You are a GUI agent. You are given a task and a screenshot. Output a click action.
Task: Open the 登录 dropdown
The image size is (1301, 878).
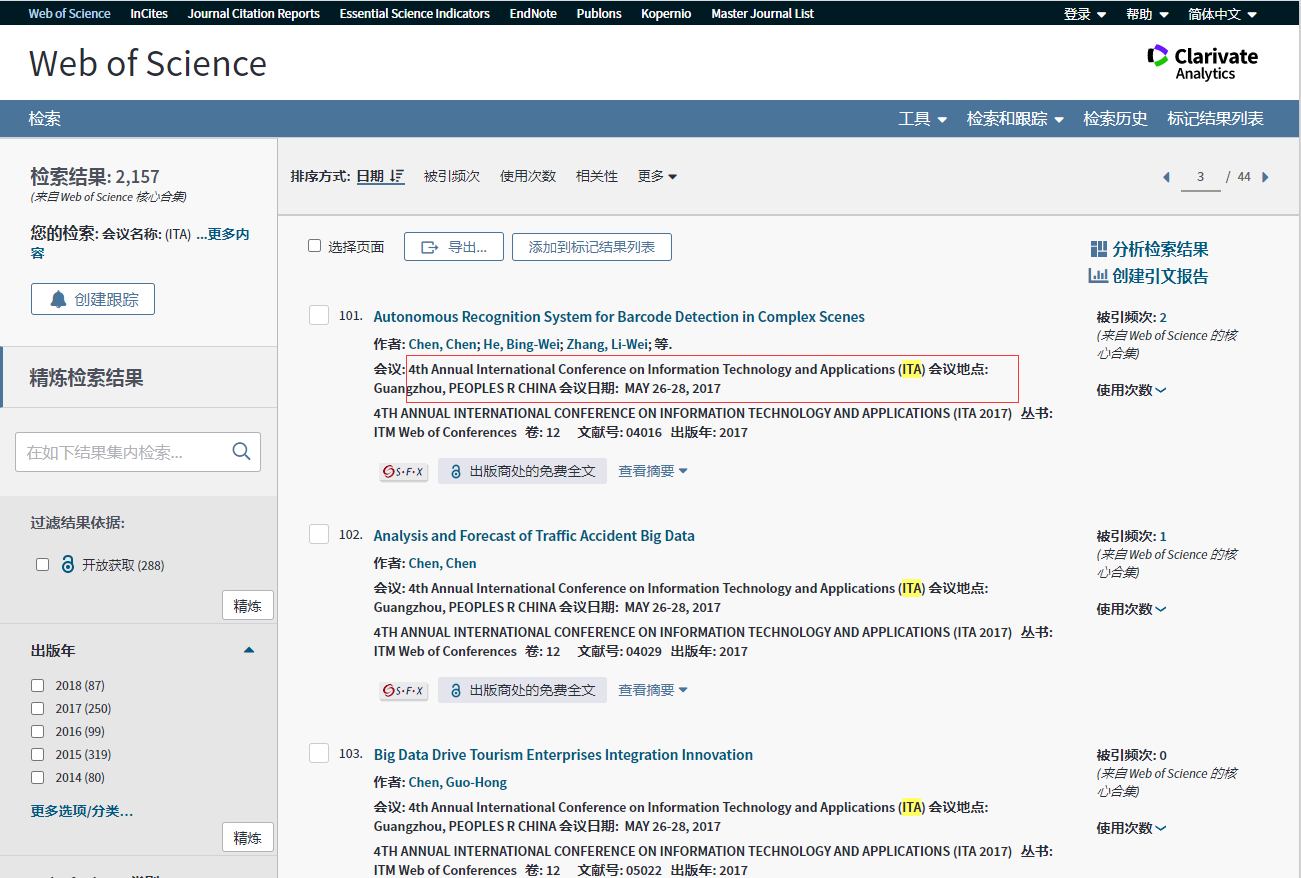click(x=1085, y=14)
